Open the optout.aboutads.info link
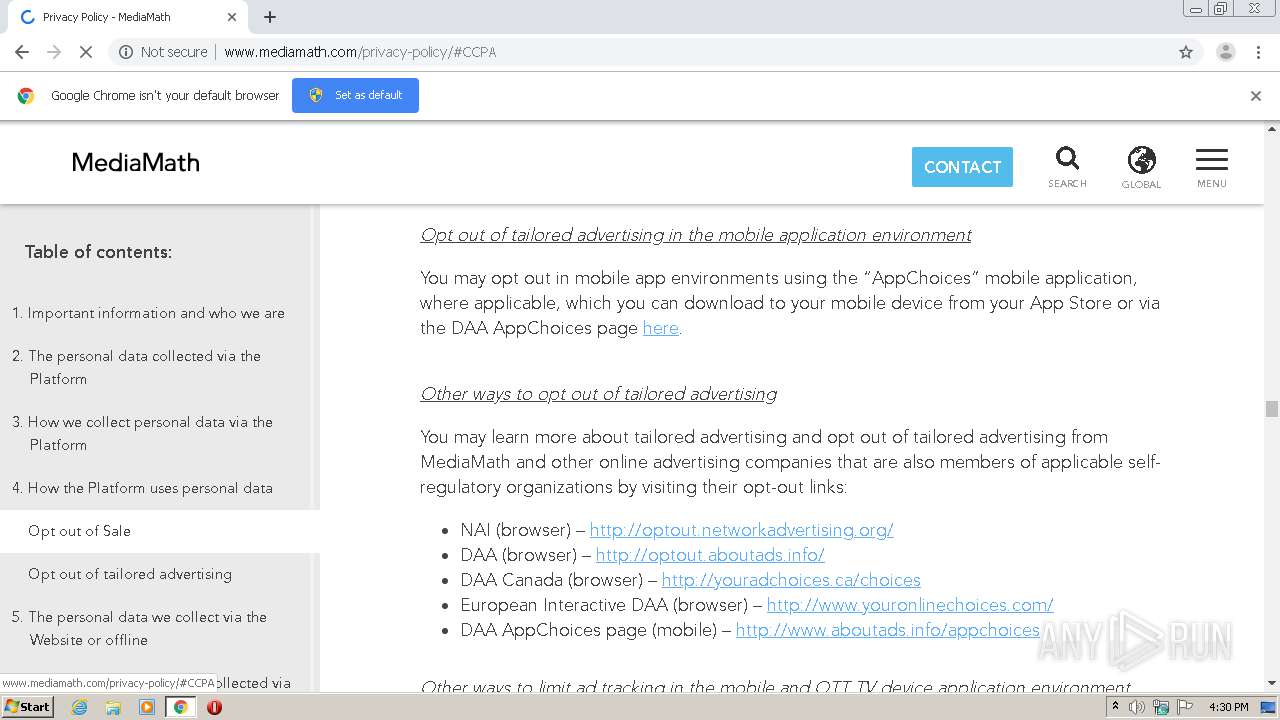 [x=710, y=555]
